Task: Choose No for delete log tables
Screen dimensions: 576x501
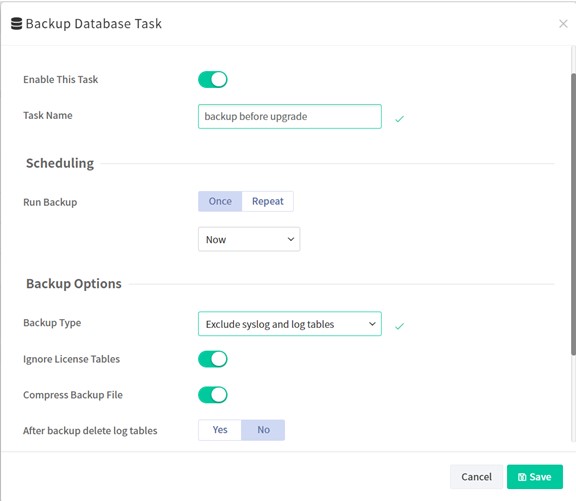Action: (x=263, y=430)
